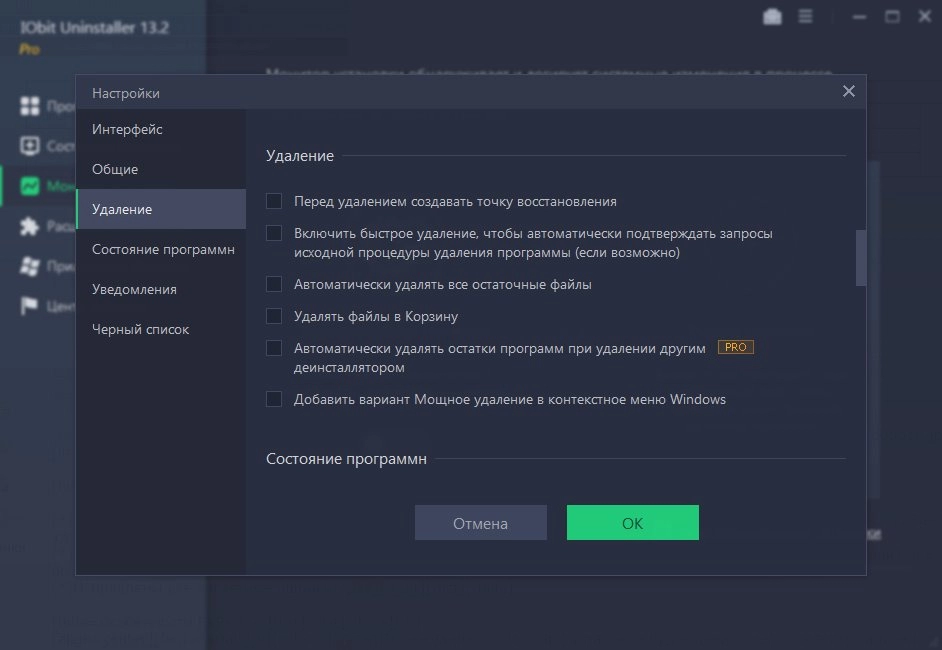Click the settings dialog scrollbar thumb
The height and width of the screenshot is (650, 942).
[861, 258]
